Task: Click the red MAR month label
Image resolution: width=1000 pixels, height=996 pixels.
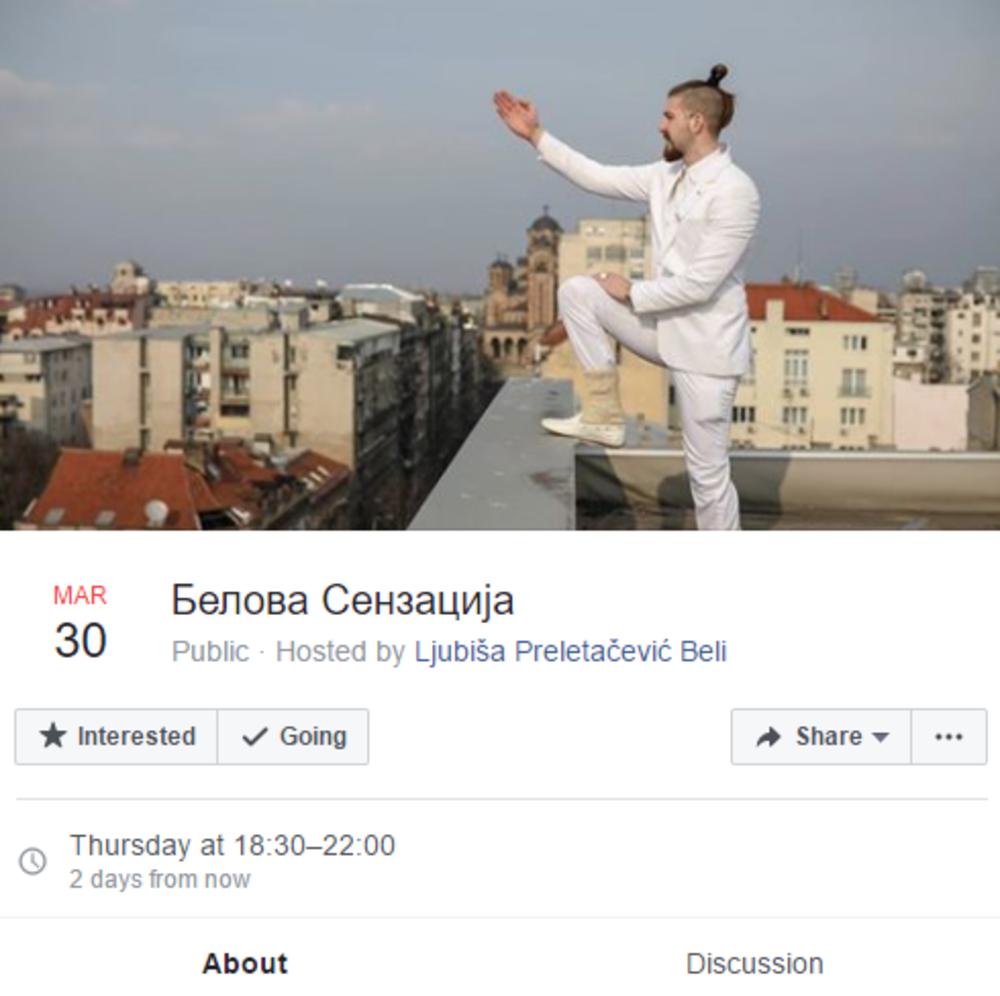Action: (80, 596)
